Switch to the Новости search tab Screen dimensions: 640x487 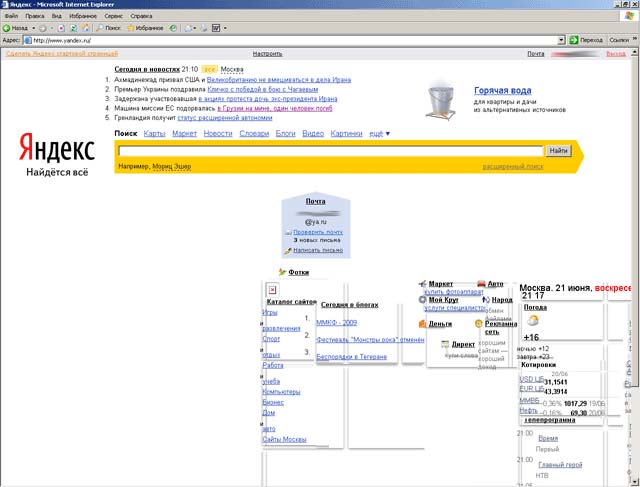pyautogui.click(x=218, y=133)
